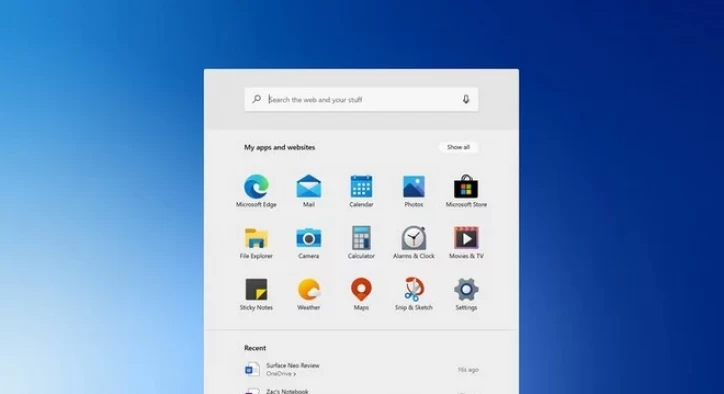
Task: Open recent Surface Neo Review document
Action: click(361, 369)
